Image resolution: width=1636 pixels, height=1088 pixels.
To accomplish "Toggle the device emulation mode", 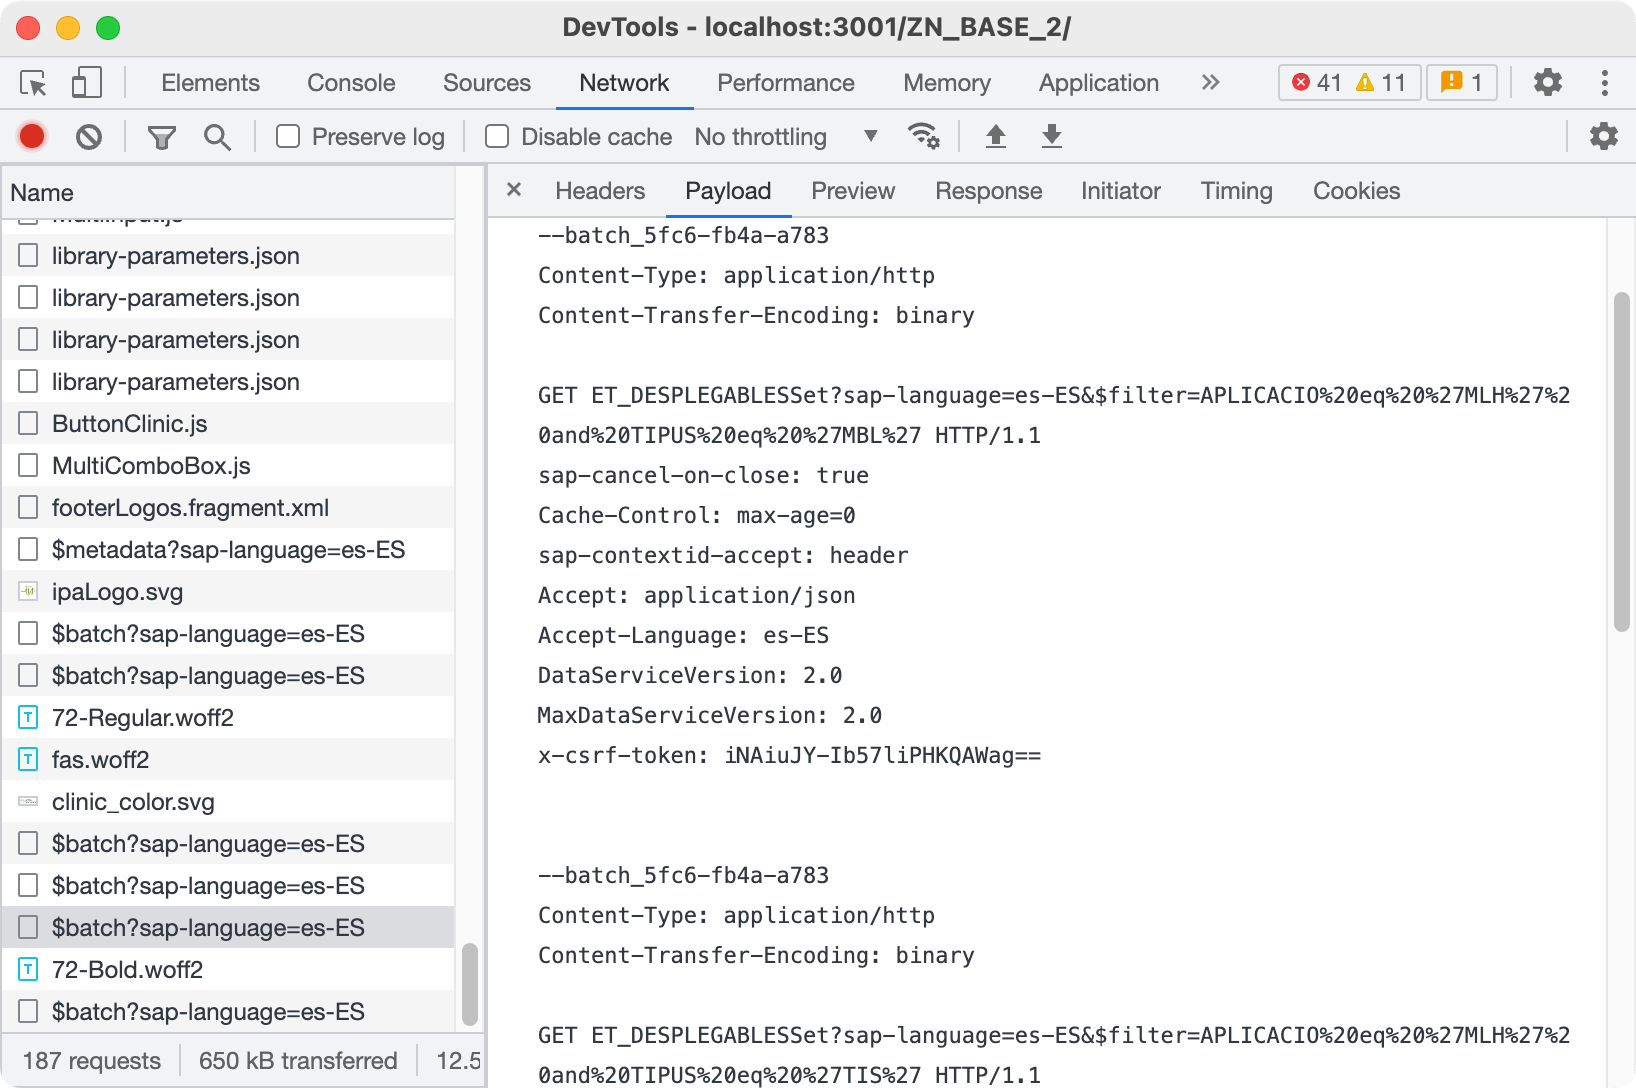I will tap(86, 83).
